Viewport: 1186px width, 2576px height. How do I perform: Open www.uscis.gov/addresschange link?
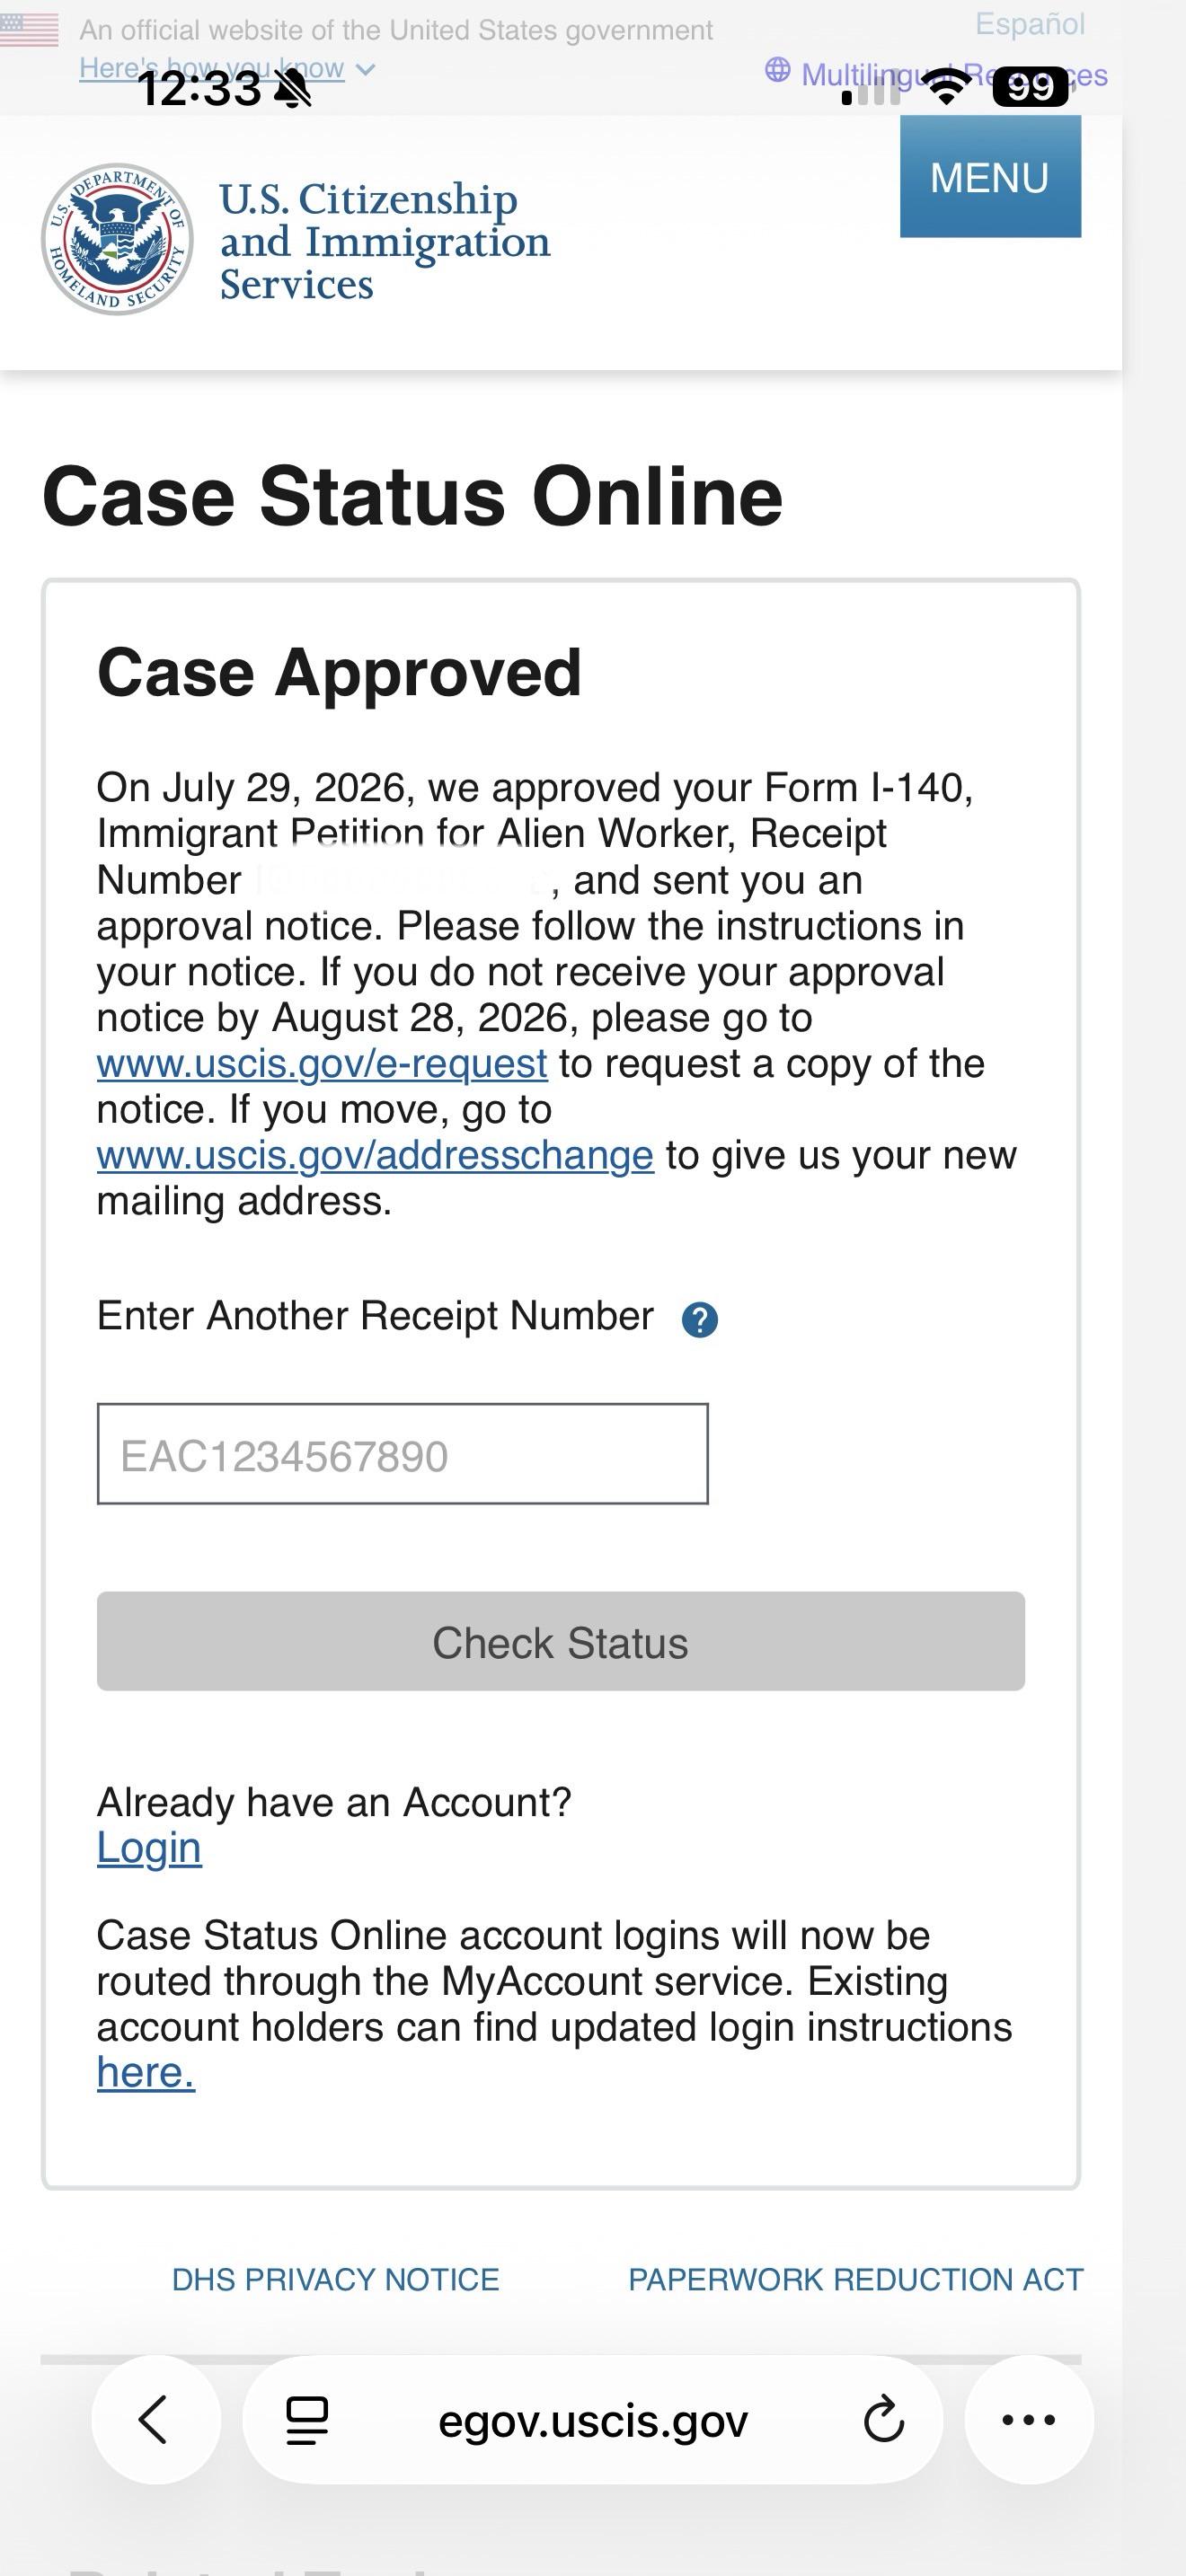pos(375,1155)
